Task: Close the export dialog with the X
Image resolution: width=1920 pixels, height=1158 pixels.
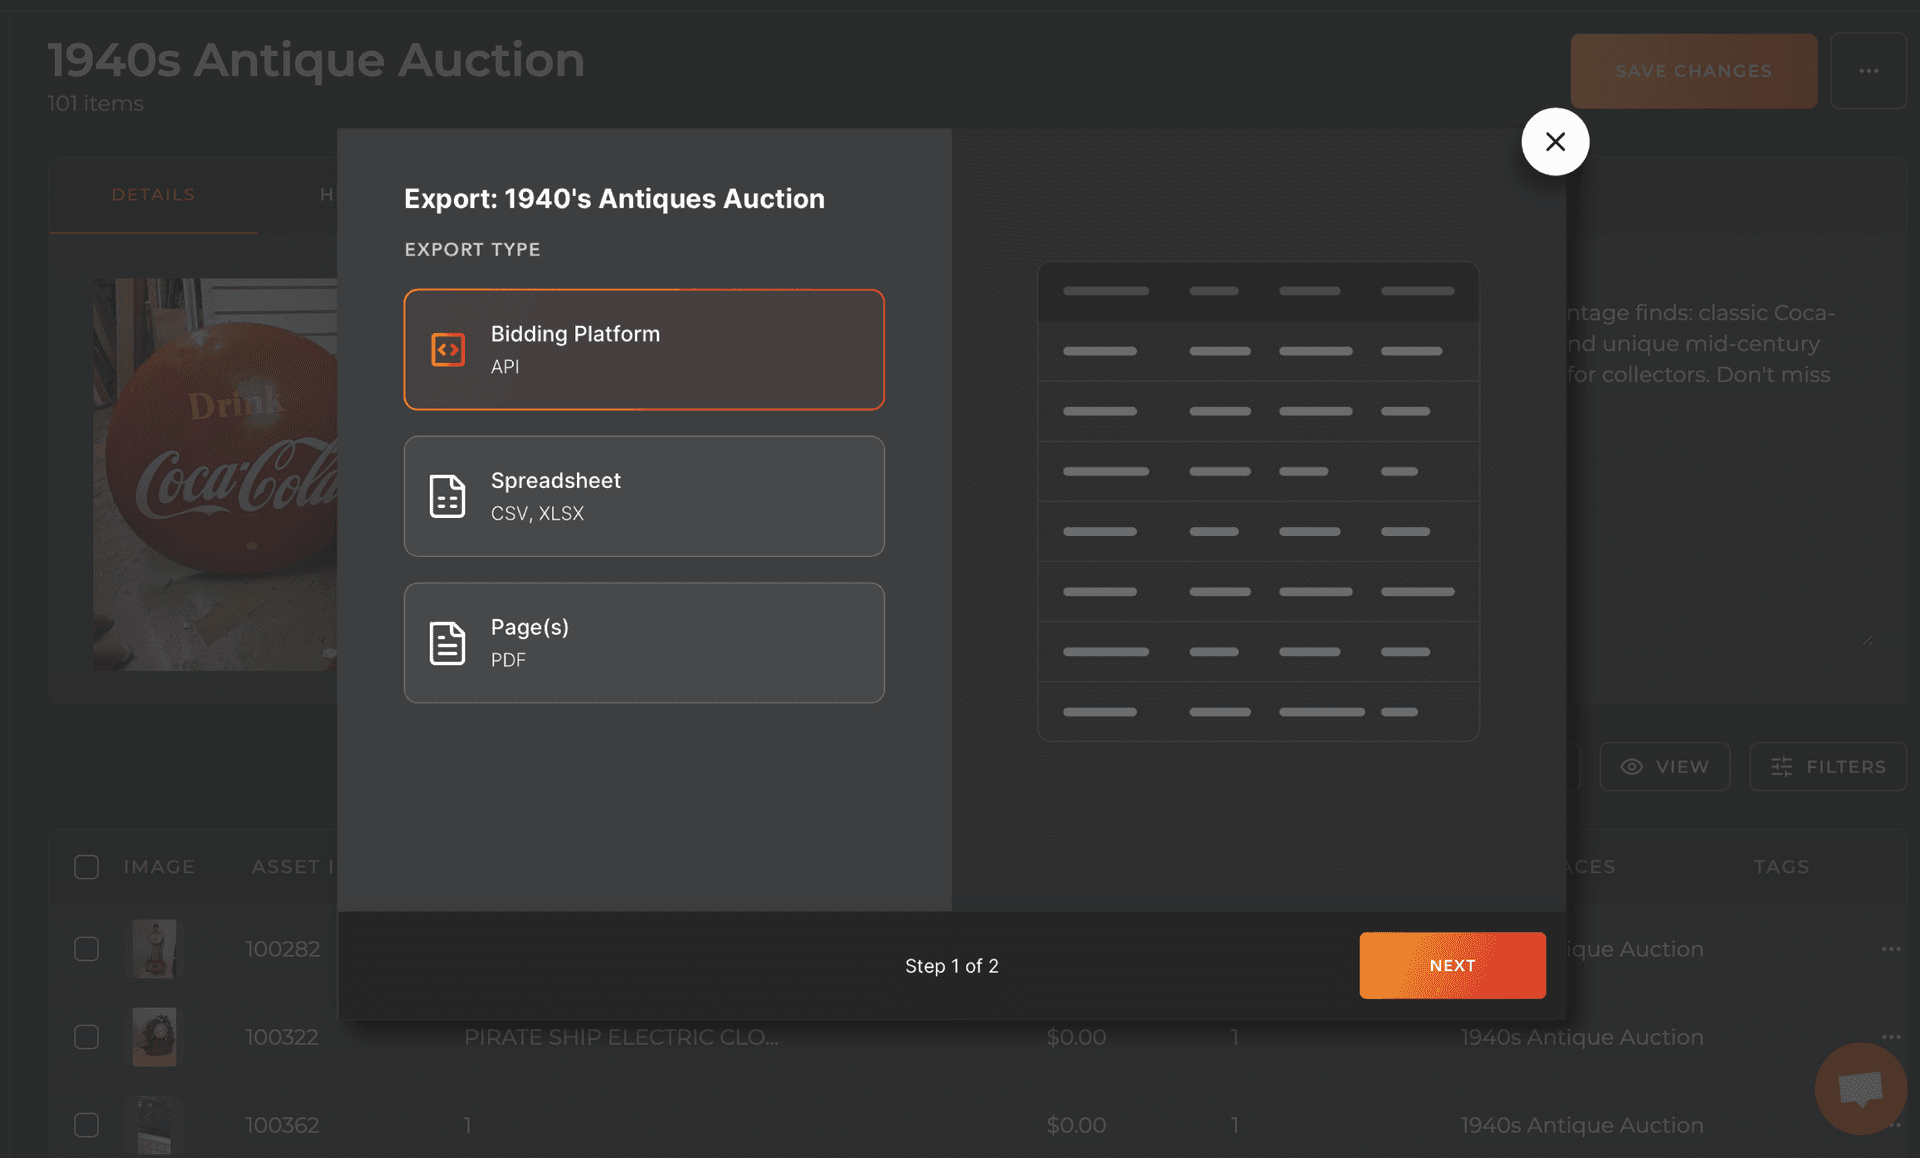Action: 1554,141
